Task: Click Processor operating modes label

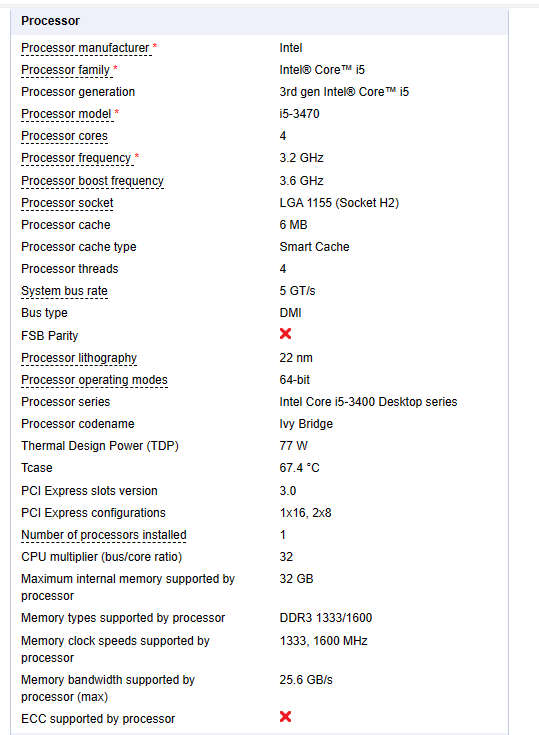Action: click(94, 380)
